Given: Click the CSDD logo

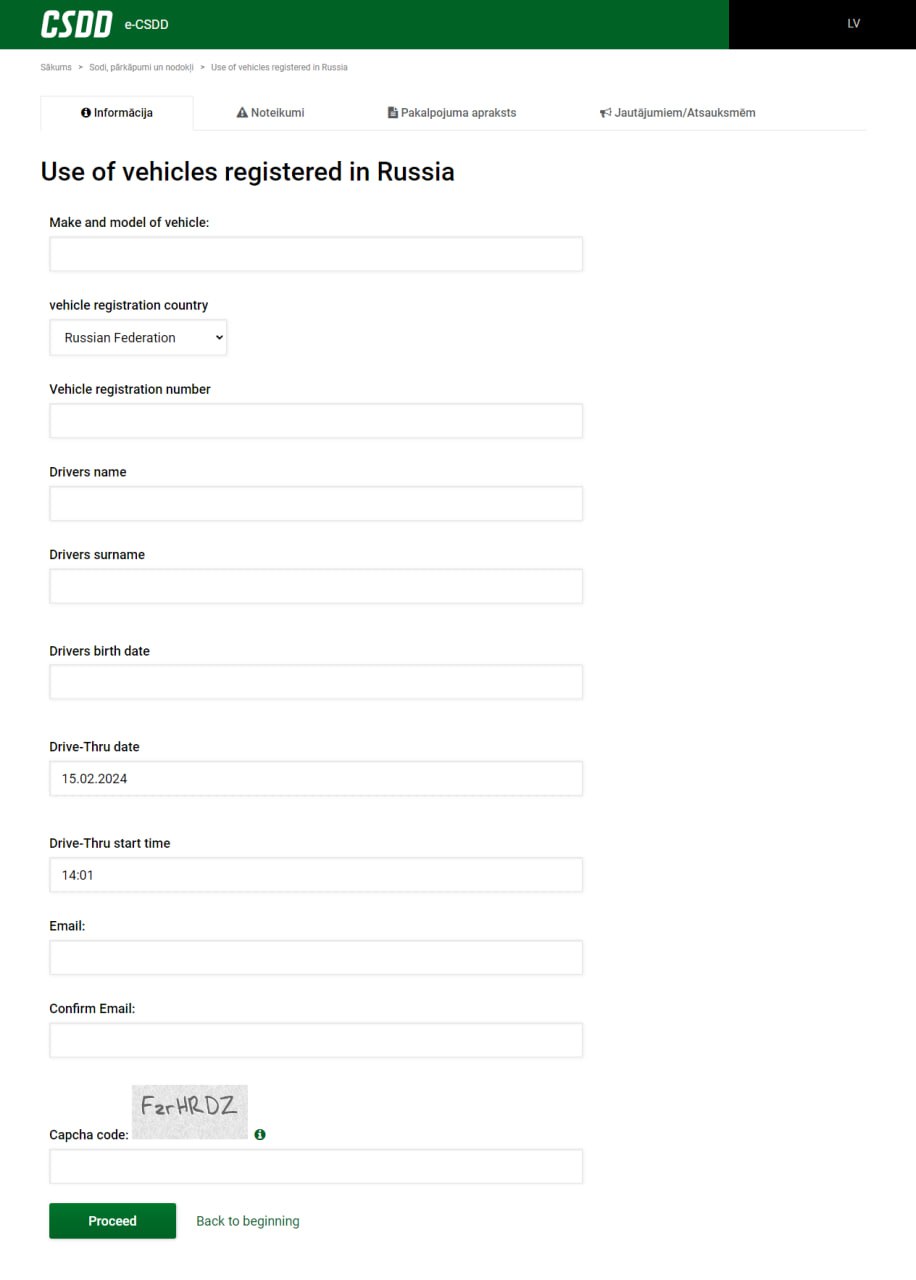Looking at the screenshot, I should tap(76, 24).
